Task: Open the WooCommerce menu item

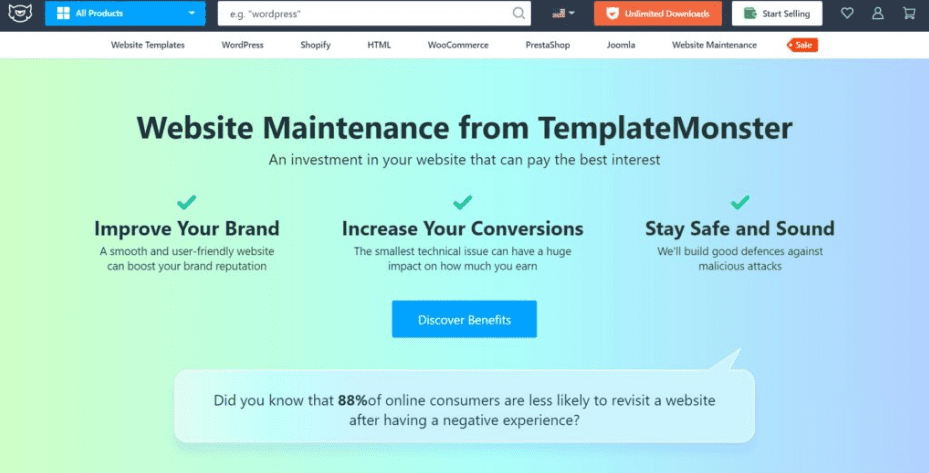Action: pyautogui.click(x=458, y=45)
